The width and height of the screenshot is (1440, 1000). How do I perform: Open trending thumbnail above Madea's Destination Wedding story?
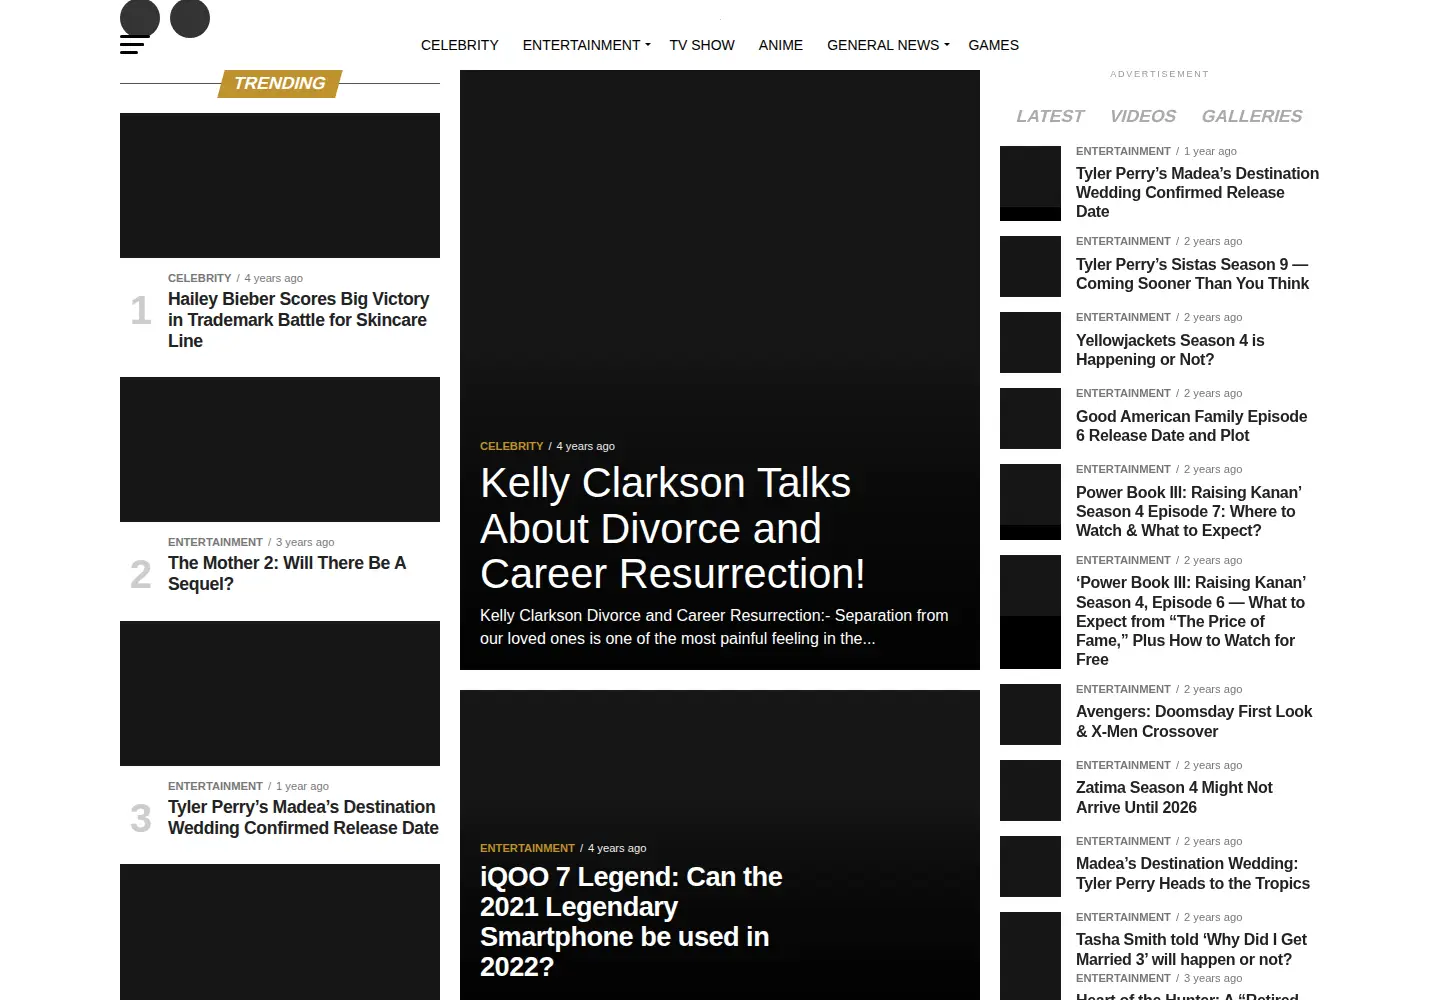coord(280,693)
